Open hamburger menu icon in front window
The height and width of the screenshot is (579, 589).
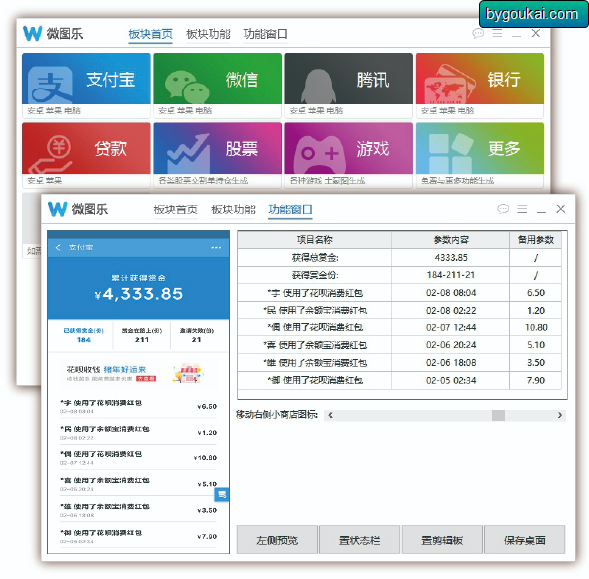(522, 209)
